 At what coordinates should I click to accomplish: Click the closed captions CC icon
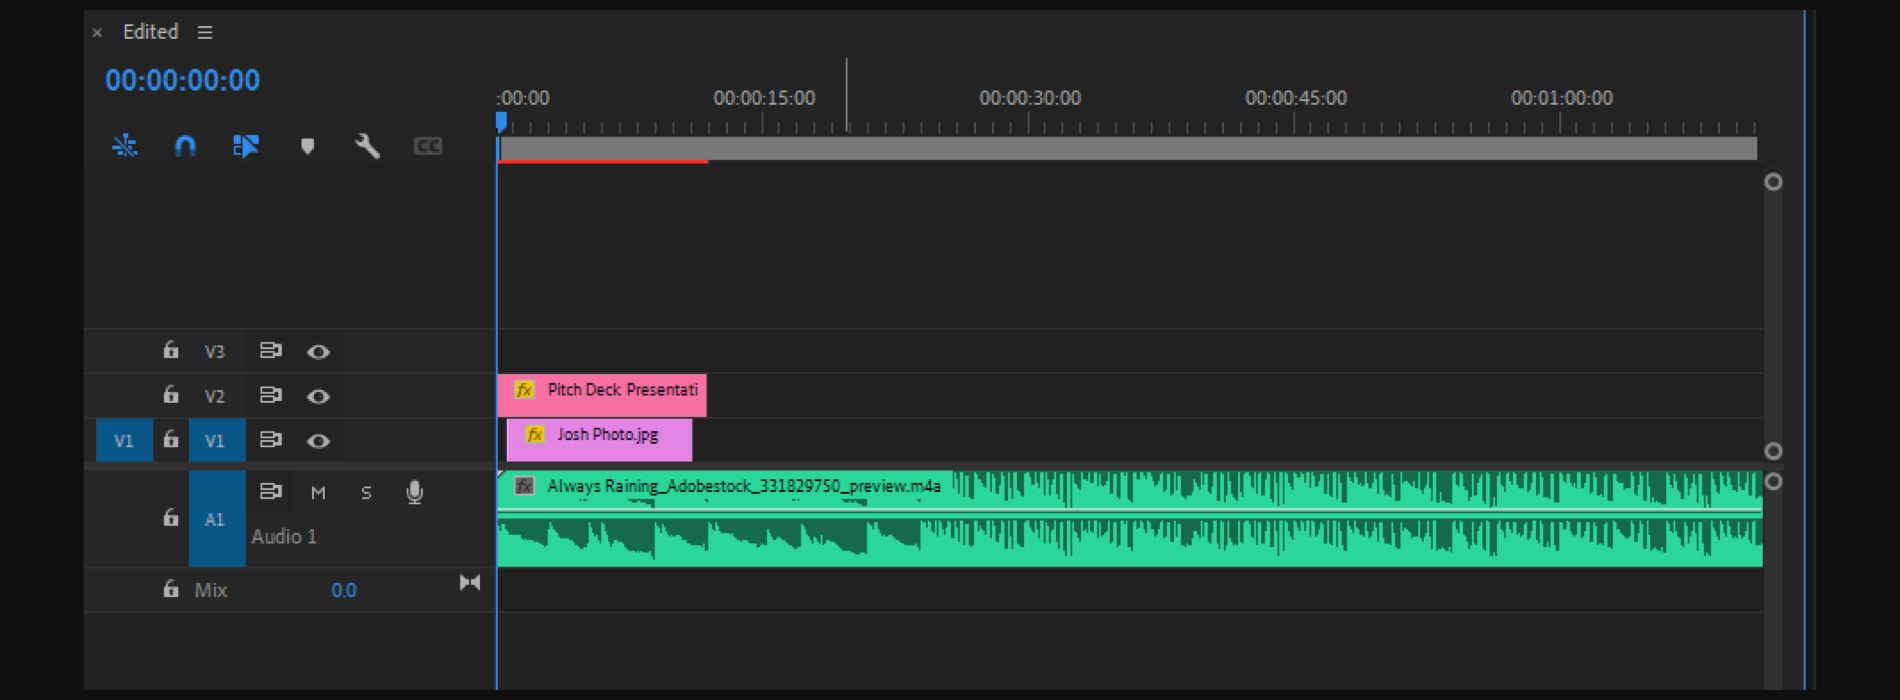pos(428,146)
